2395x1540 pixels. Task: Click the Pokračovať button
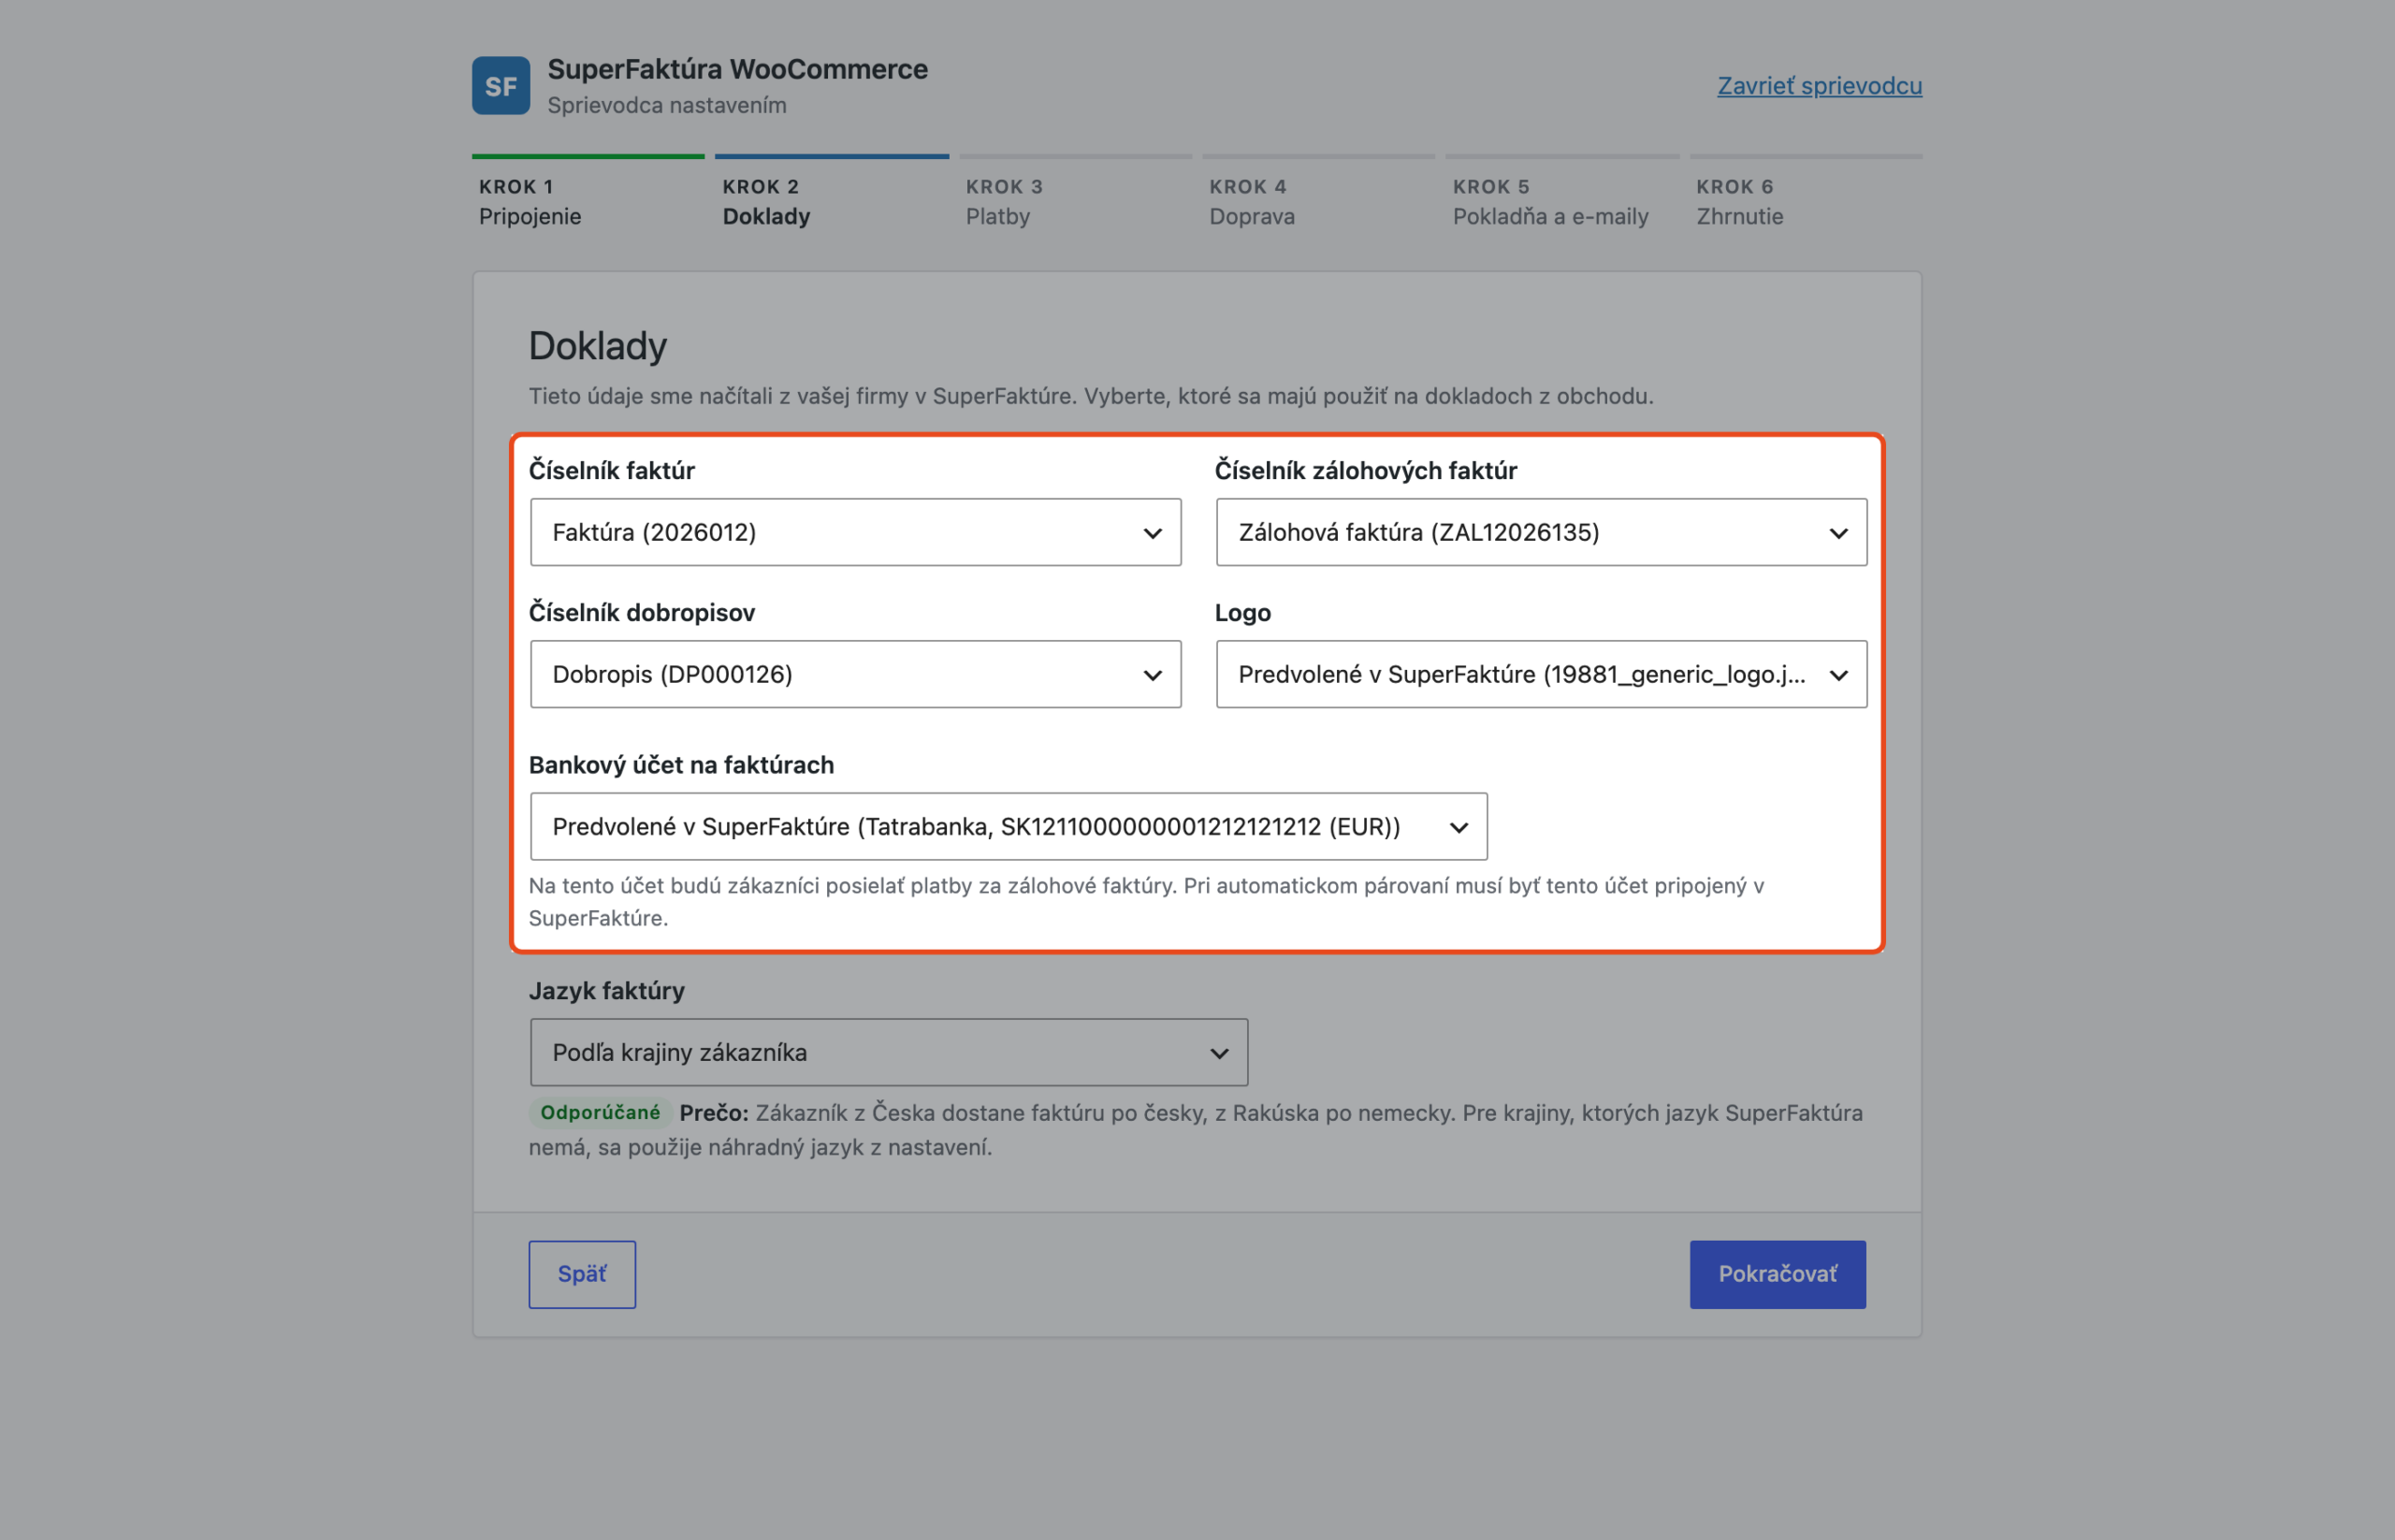pos(1777,1274)
